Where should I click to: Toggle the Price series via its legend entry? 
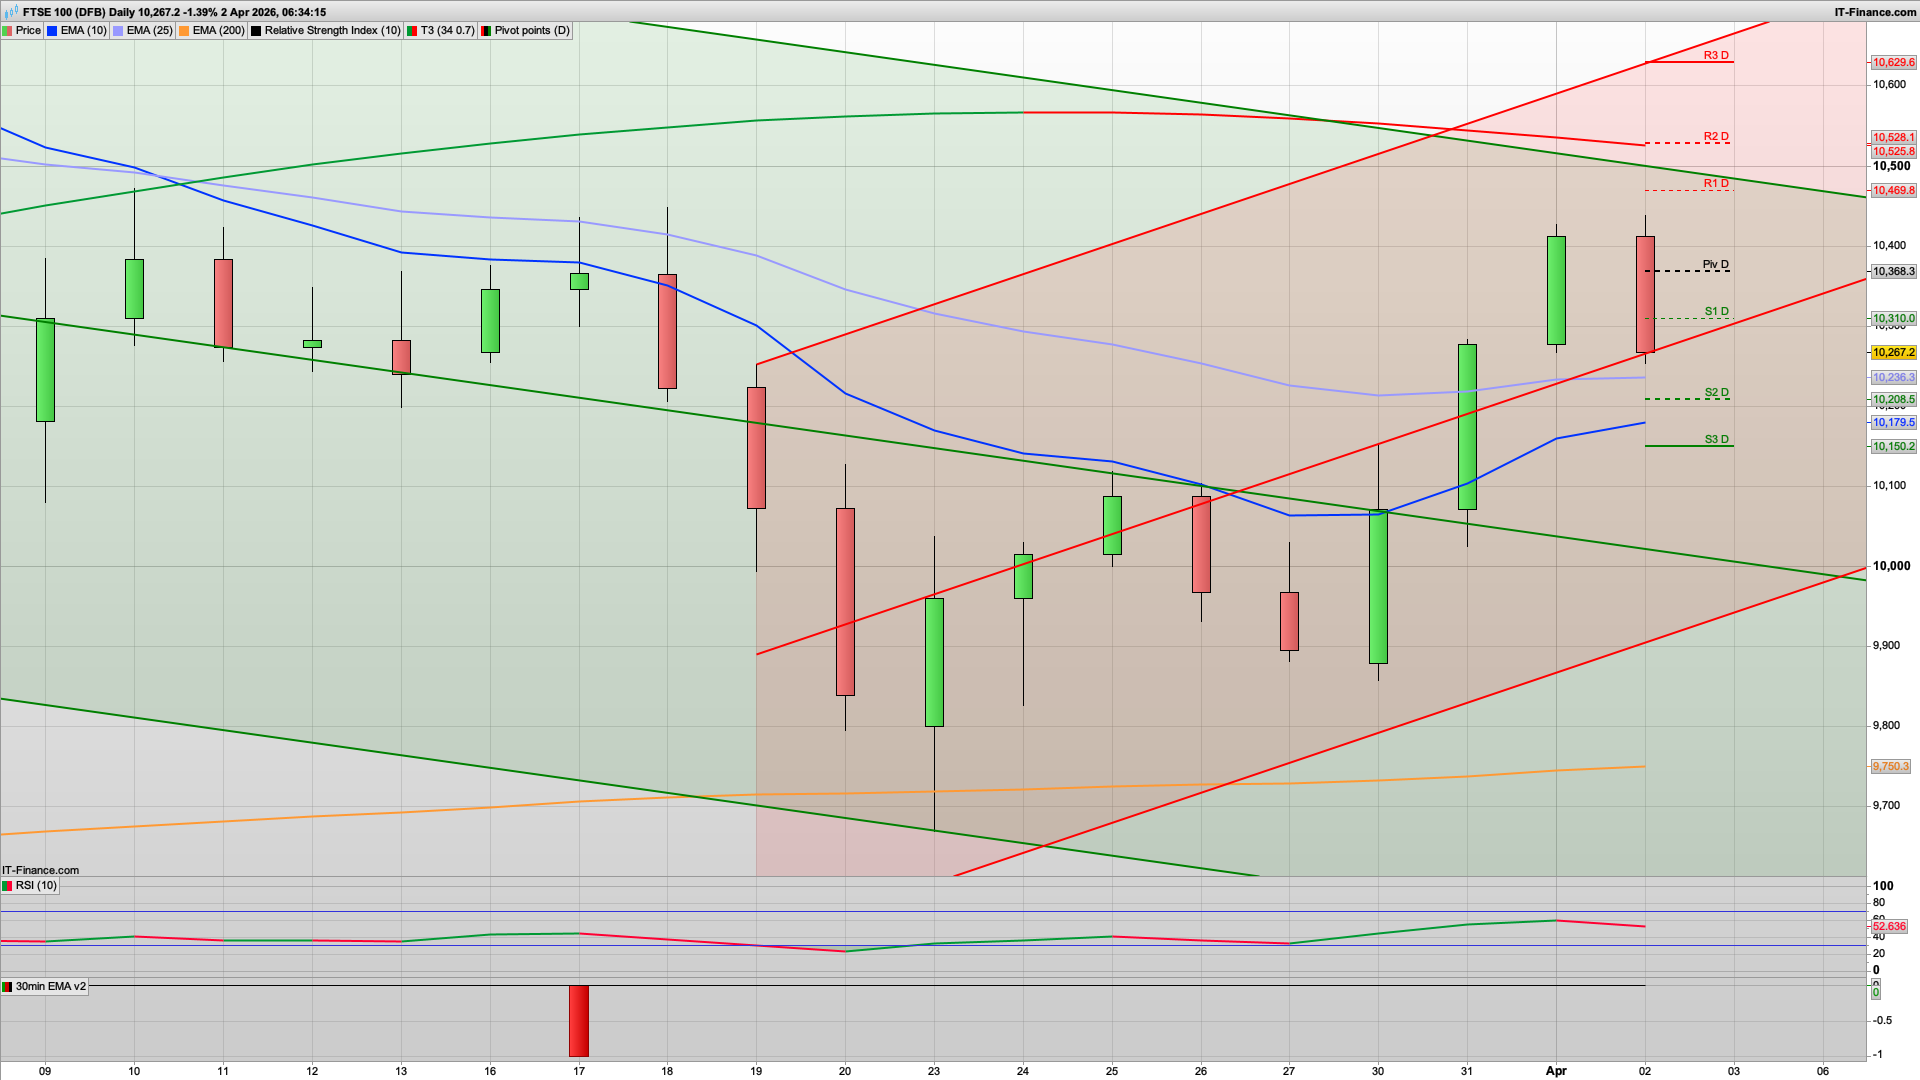pos(27,30)
